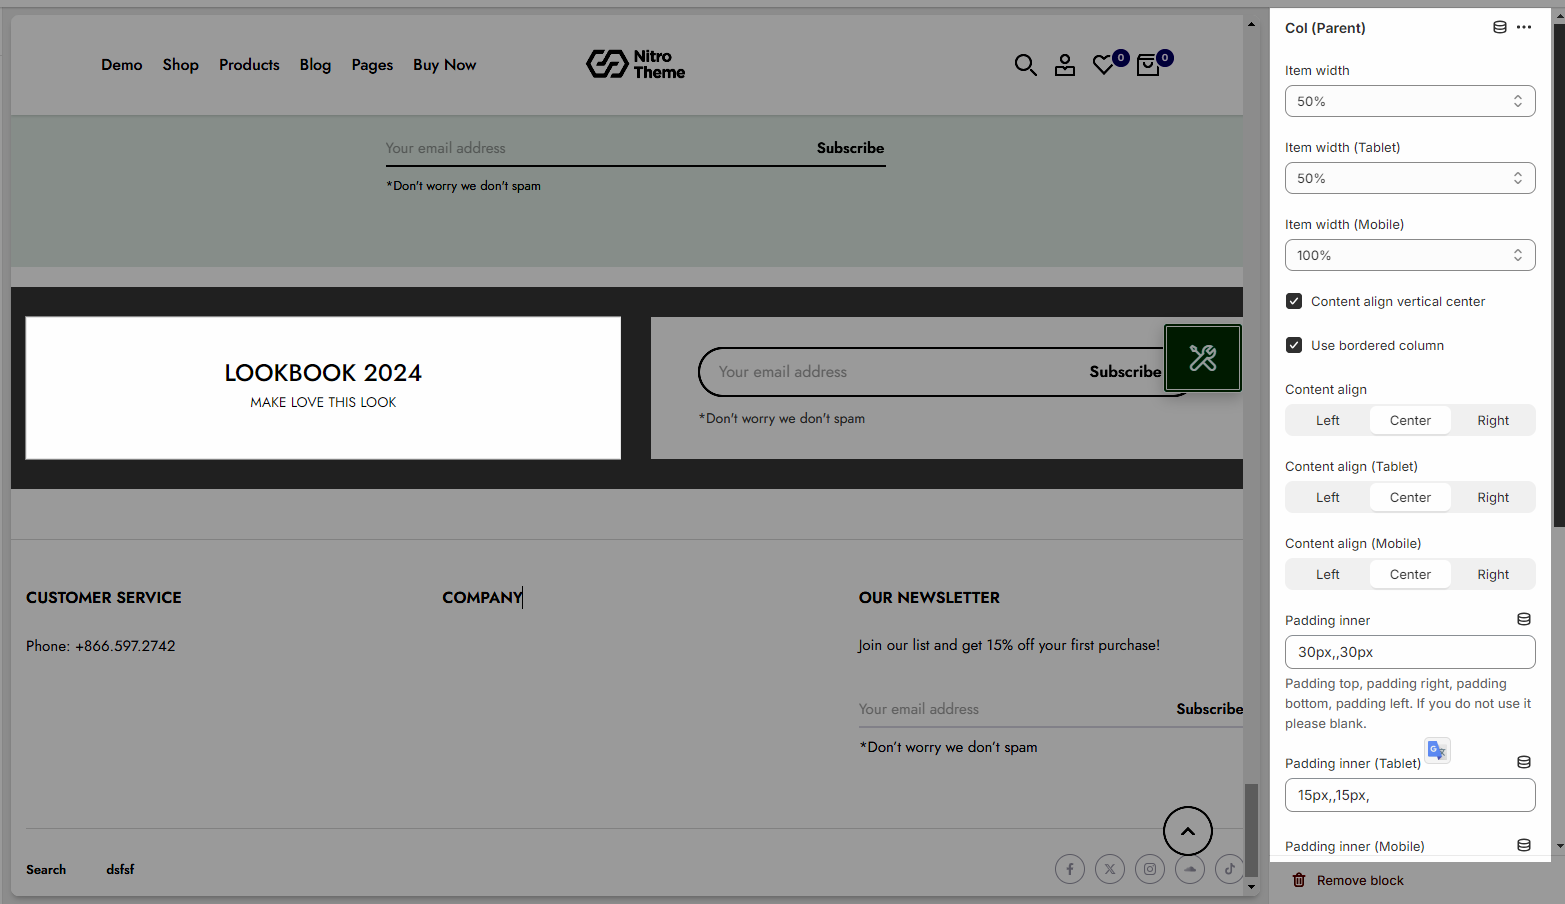Image resolution: width=1565 pixels, height=904 pixels.
Task: Open the X (Twitter) social icon
Action: [x=1110, y=869]
